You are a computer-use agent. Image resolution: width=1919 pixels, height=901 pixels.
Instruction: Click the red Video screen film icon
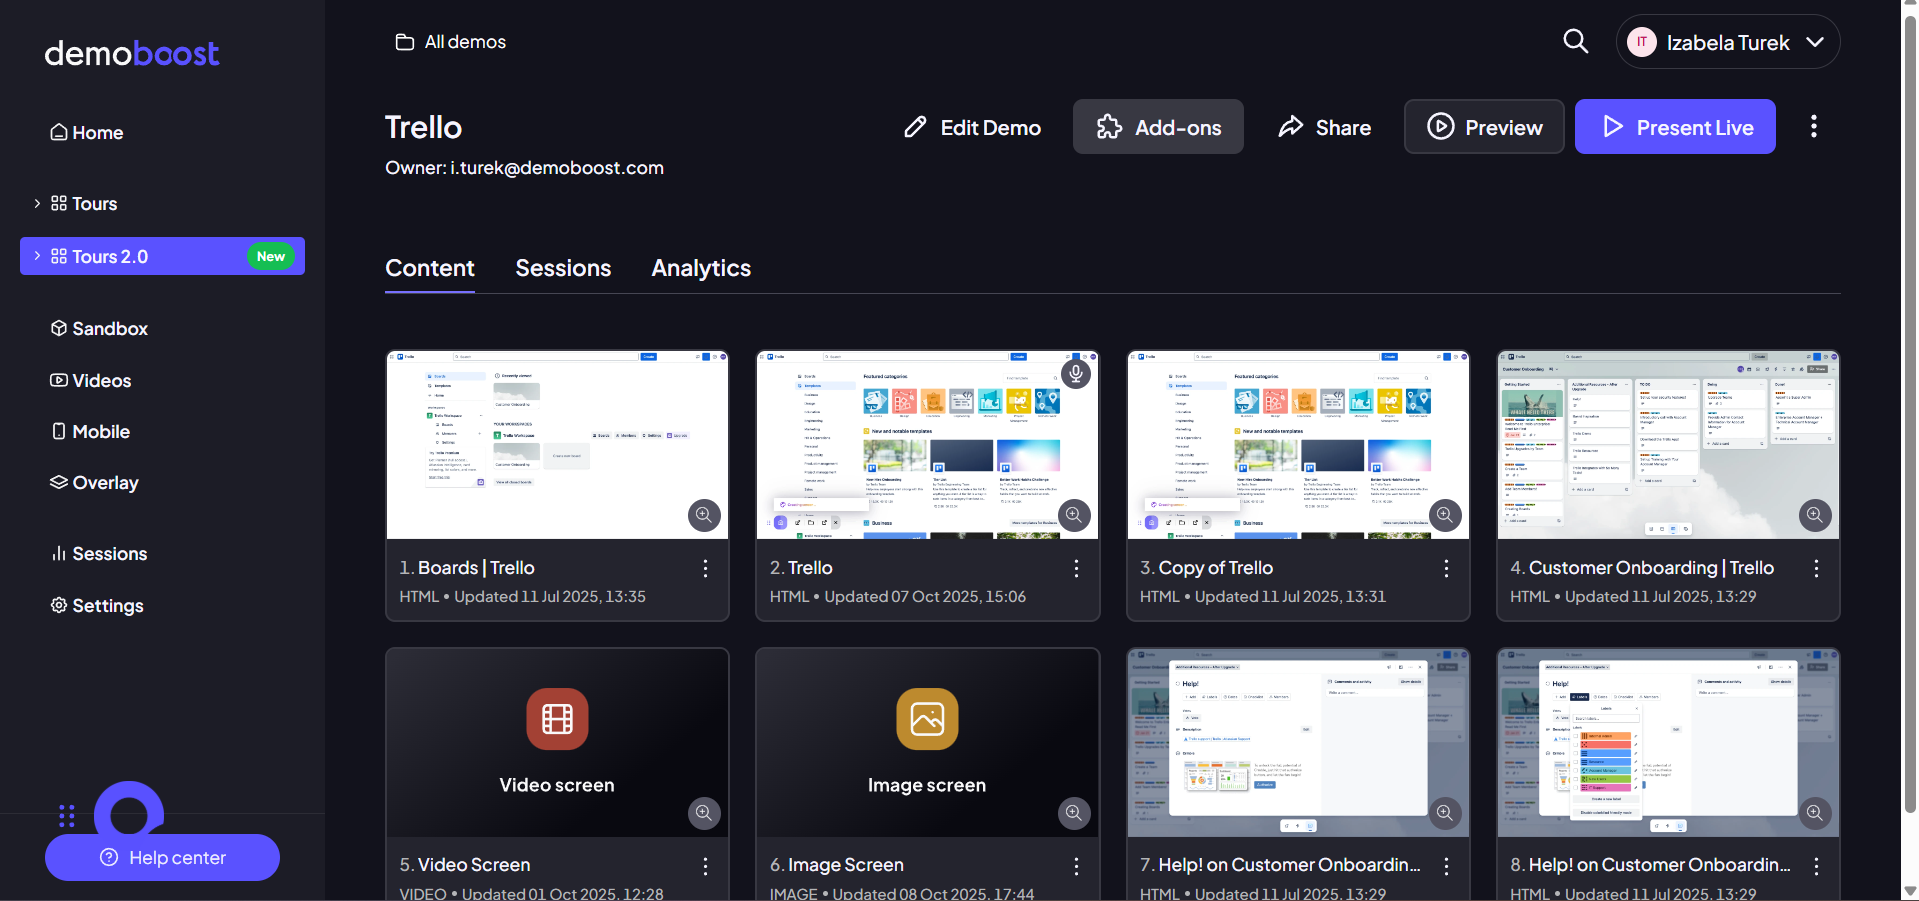click(557, 719)
